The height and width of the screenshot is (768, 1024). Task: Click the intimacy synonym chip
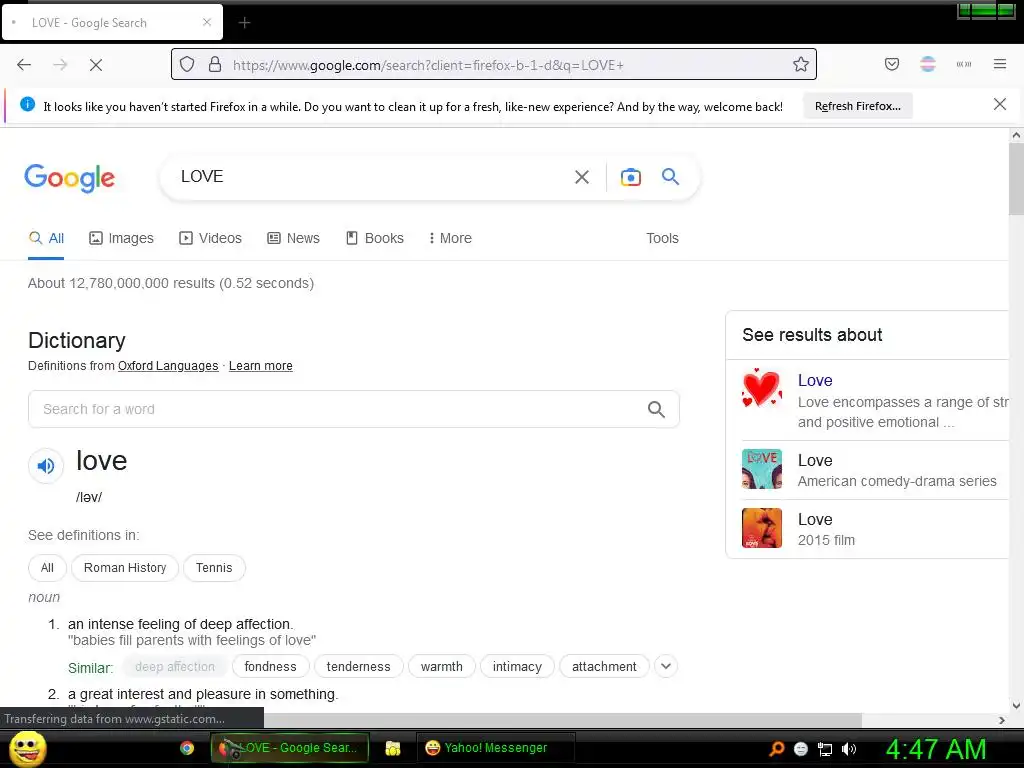click(517, 667)
